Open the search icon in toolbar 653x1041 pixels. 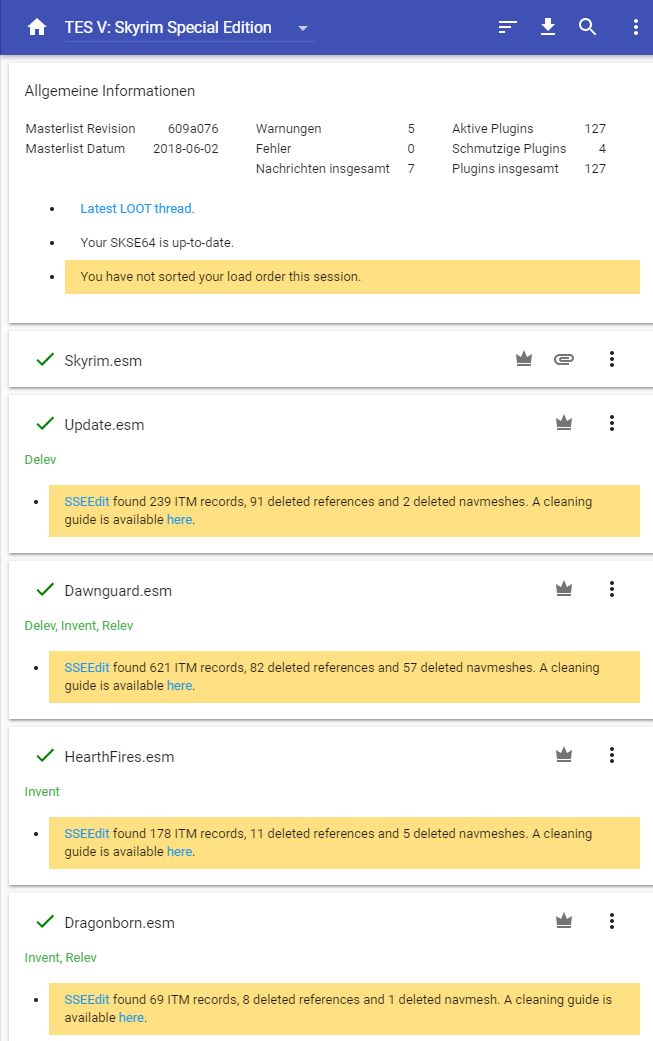[x=588, y=28]
